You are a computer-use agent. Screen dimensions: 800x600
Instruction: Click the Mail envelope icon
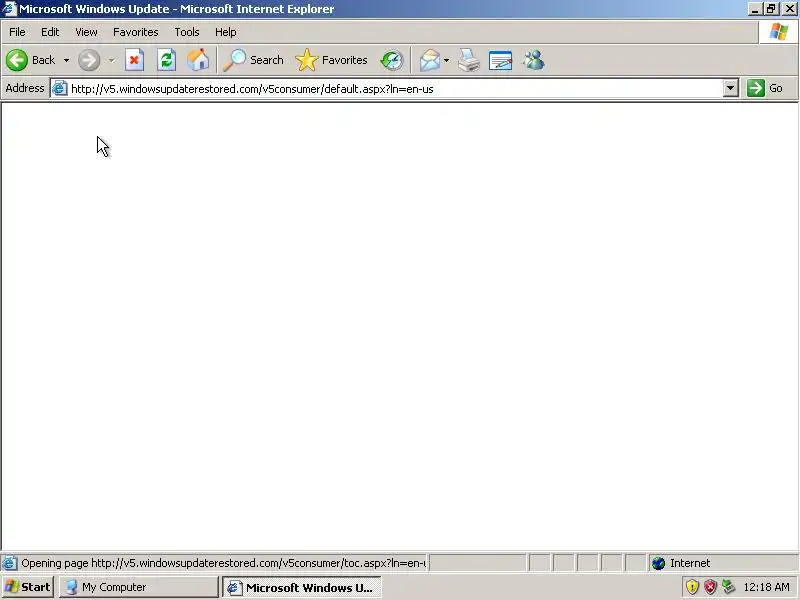(x=430, y=60)
